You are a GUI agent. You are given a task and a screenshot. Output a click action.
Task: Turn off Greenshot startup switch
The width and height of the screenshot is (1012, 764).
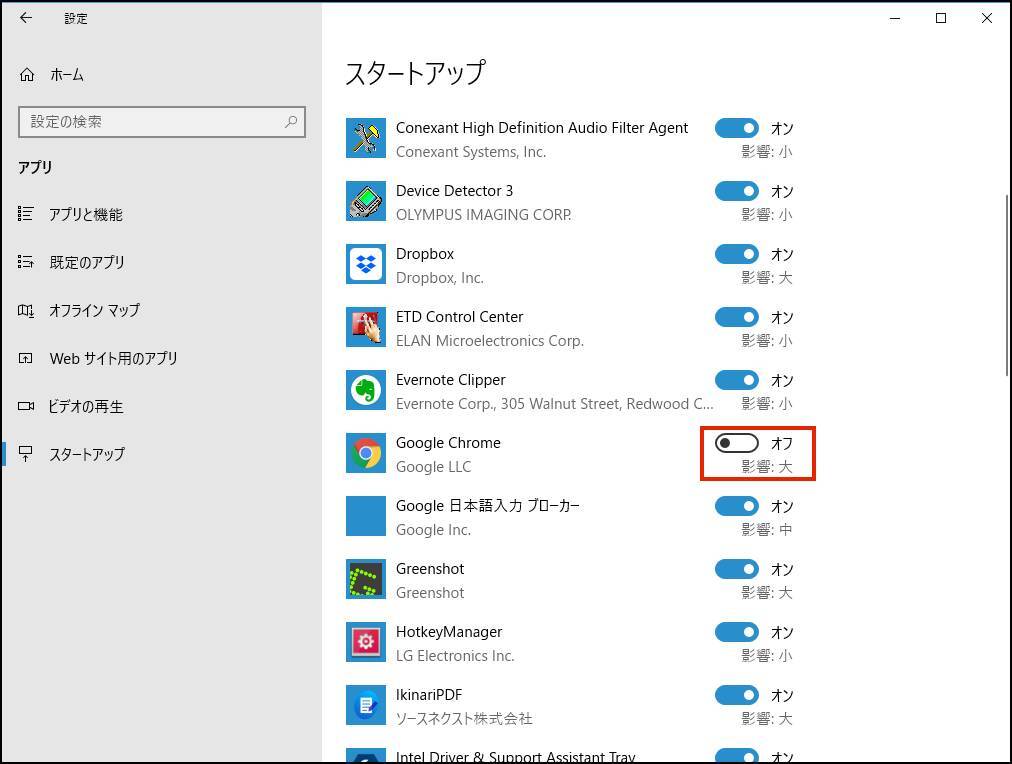point(737,569)
